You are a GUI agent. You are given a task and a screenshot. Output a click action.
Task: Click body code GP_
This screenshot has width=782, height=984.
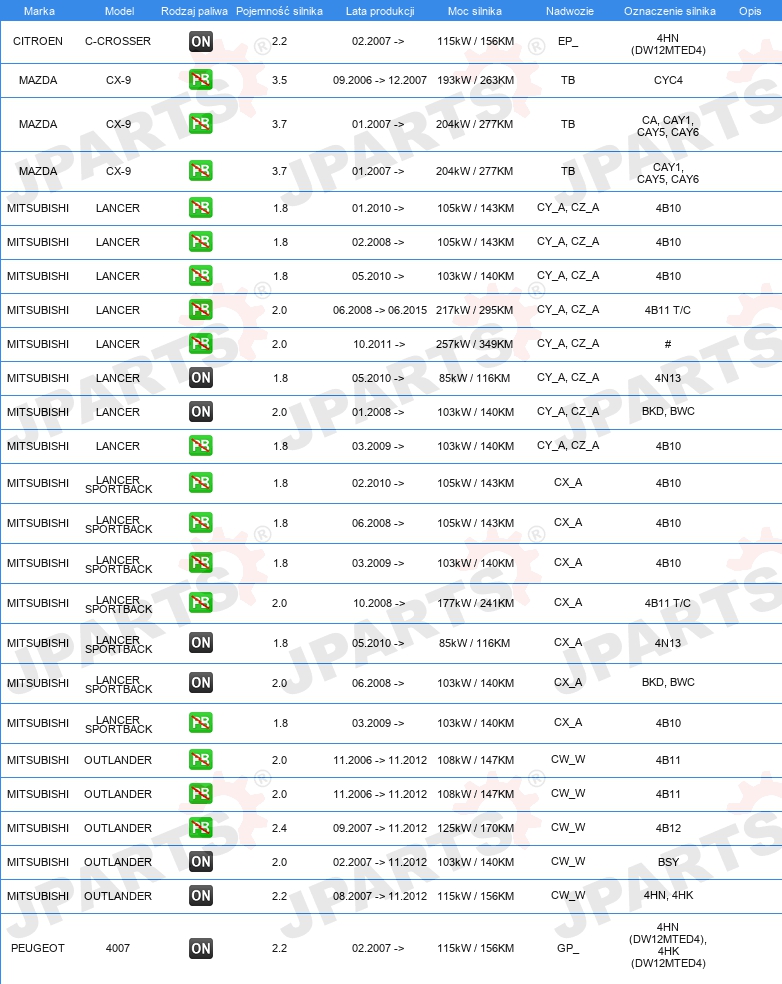[568, 948]
